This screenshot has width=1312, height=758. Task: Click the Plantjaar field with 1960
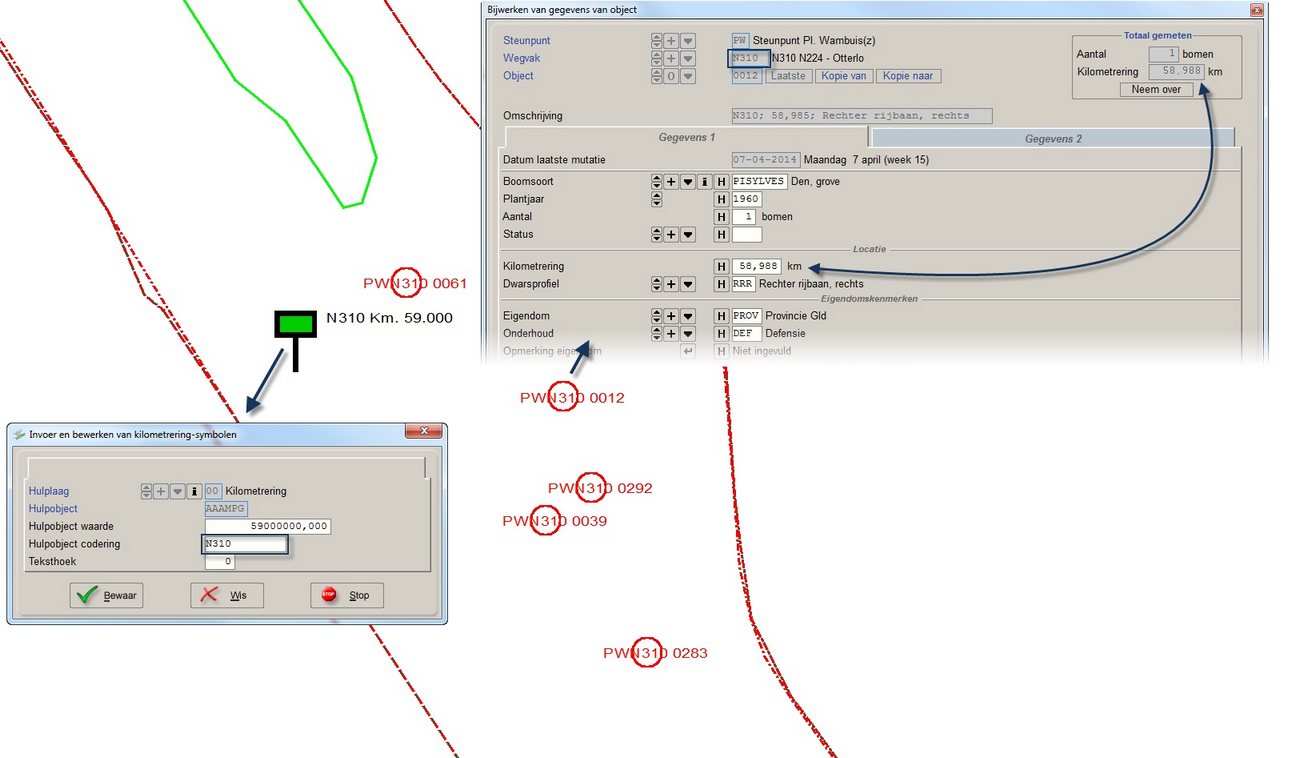pos(747,199)
